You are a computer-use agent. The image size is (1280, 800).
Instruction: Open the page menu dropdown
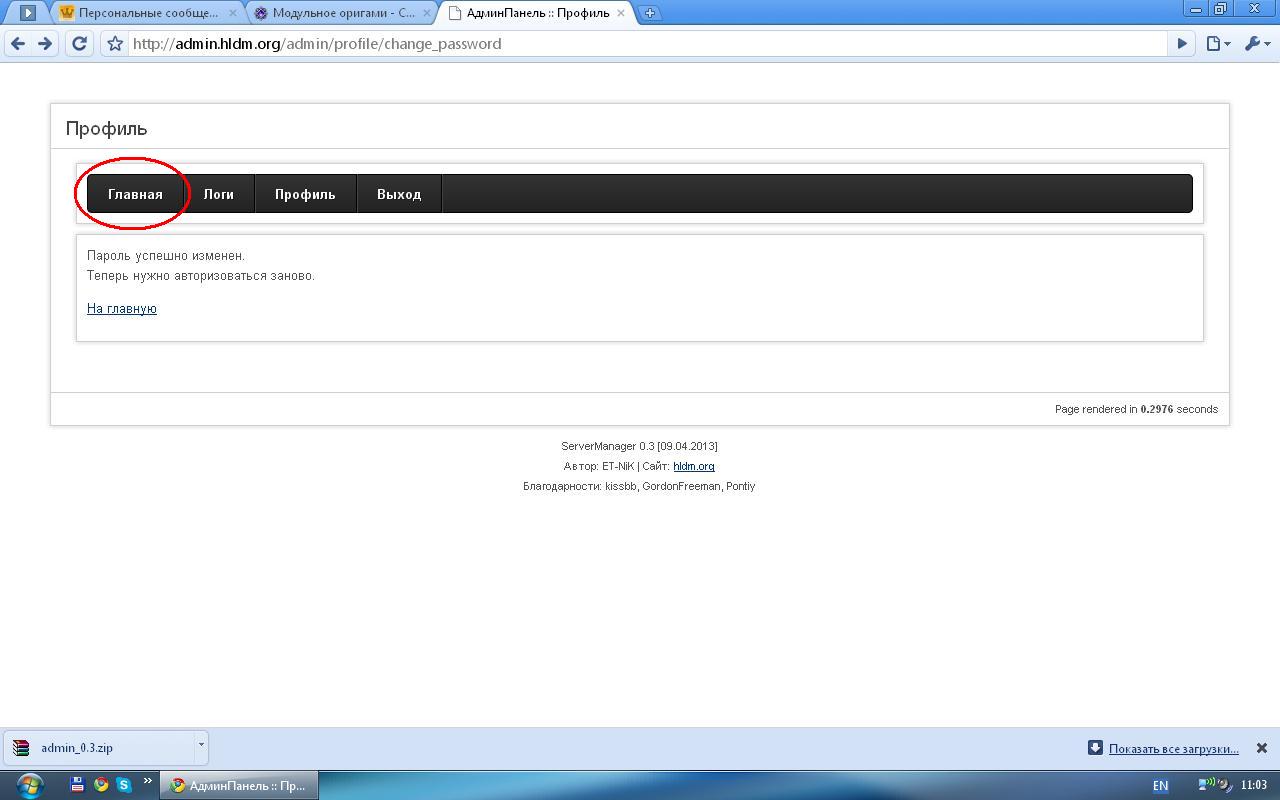(x=1217, y=44)
